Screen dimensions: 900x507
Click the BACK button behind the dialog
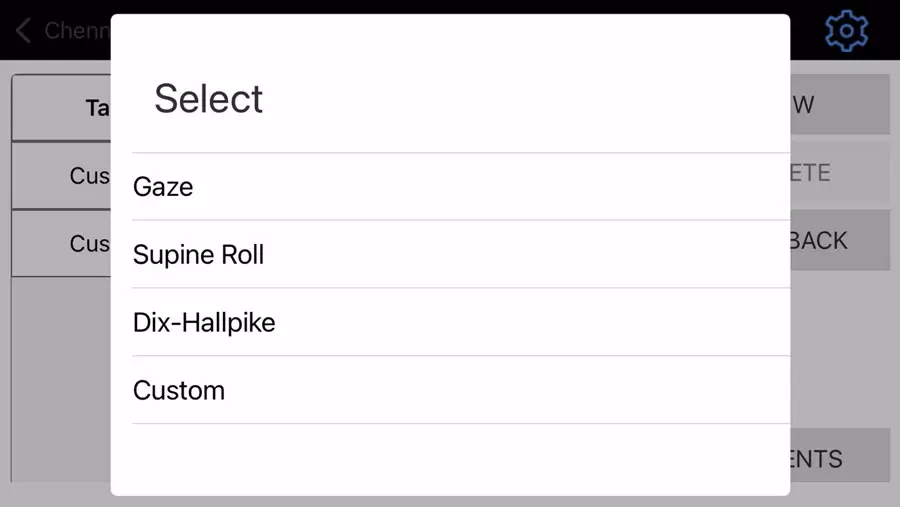coord(840,240)
